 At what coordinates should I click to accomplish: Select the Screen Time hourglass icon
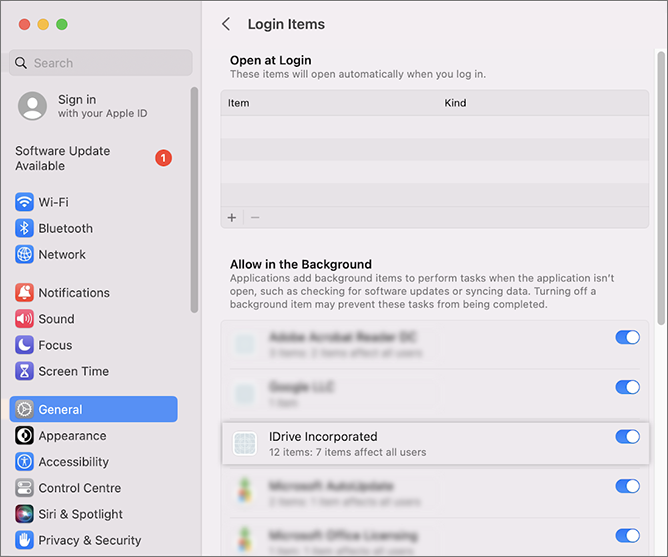point(25,371)
